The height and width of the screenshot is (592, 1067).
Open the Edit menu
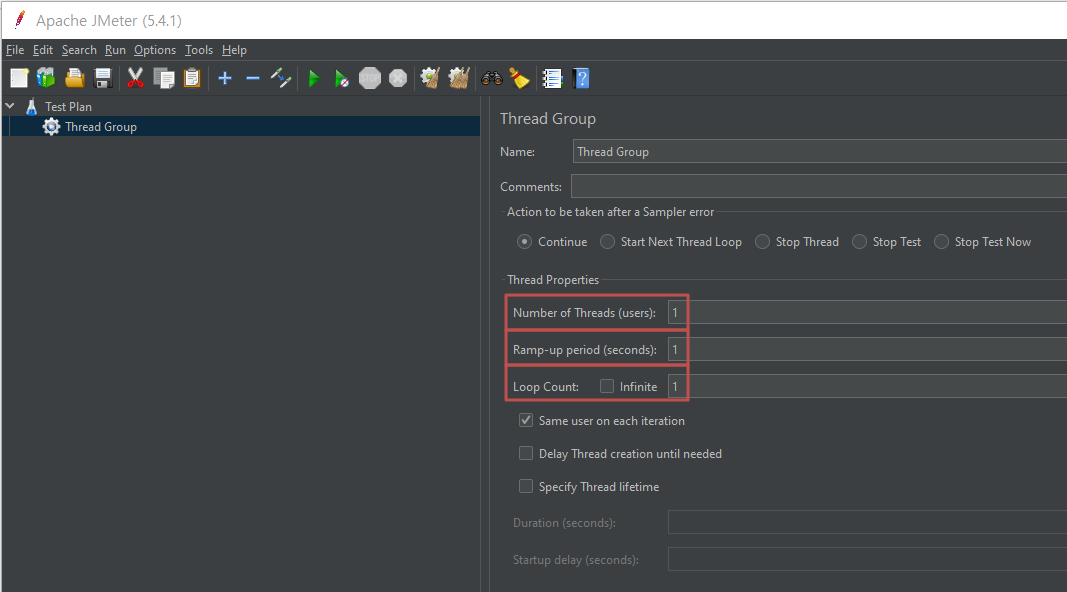tap(42, 50)
